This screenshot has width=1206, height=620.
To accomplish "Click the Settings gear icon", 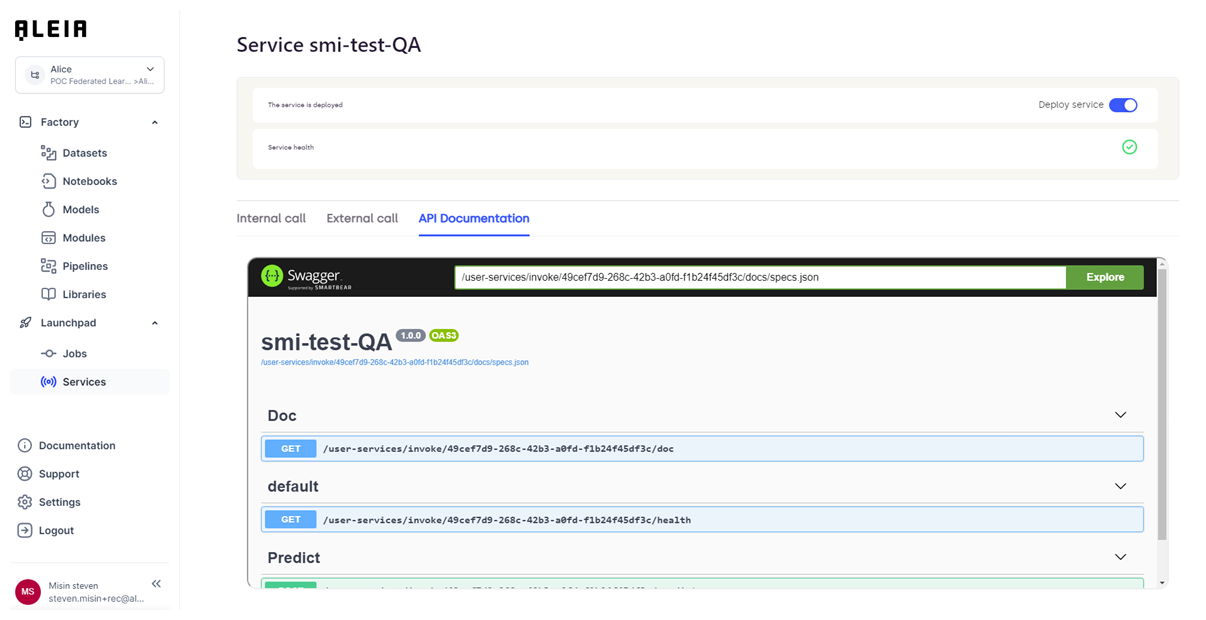I will [25, 502].
